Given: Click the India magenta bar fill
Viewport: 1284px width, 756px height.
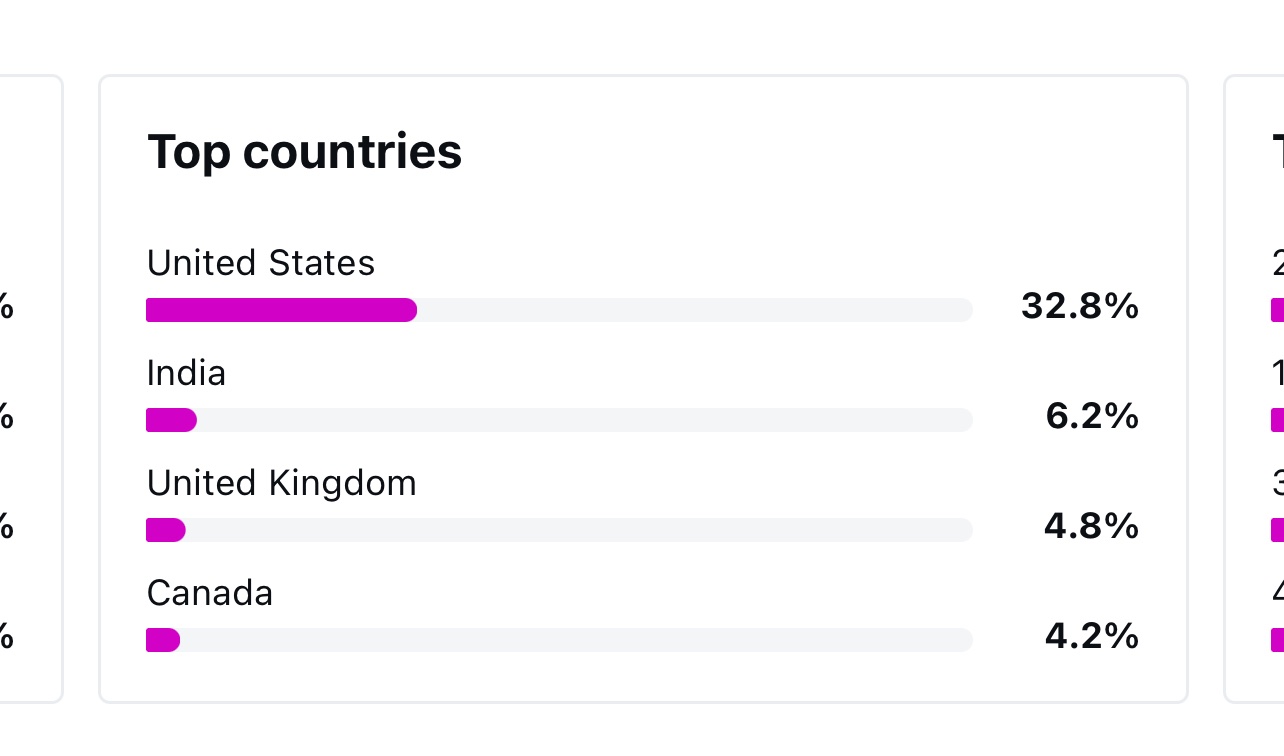Looking at the screenshot, I should 171,420.
